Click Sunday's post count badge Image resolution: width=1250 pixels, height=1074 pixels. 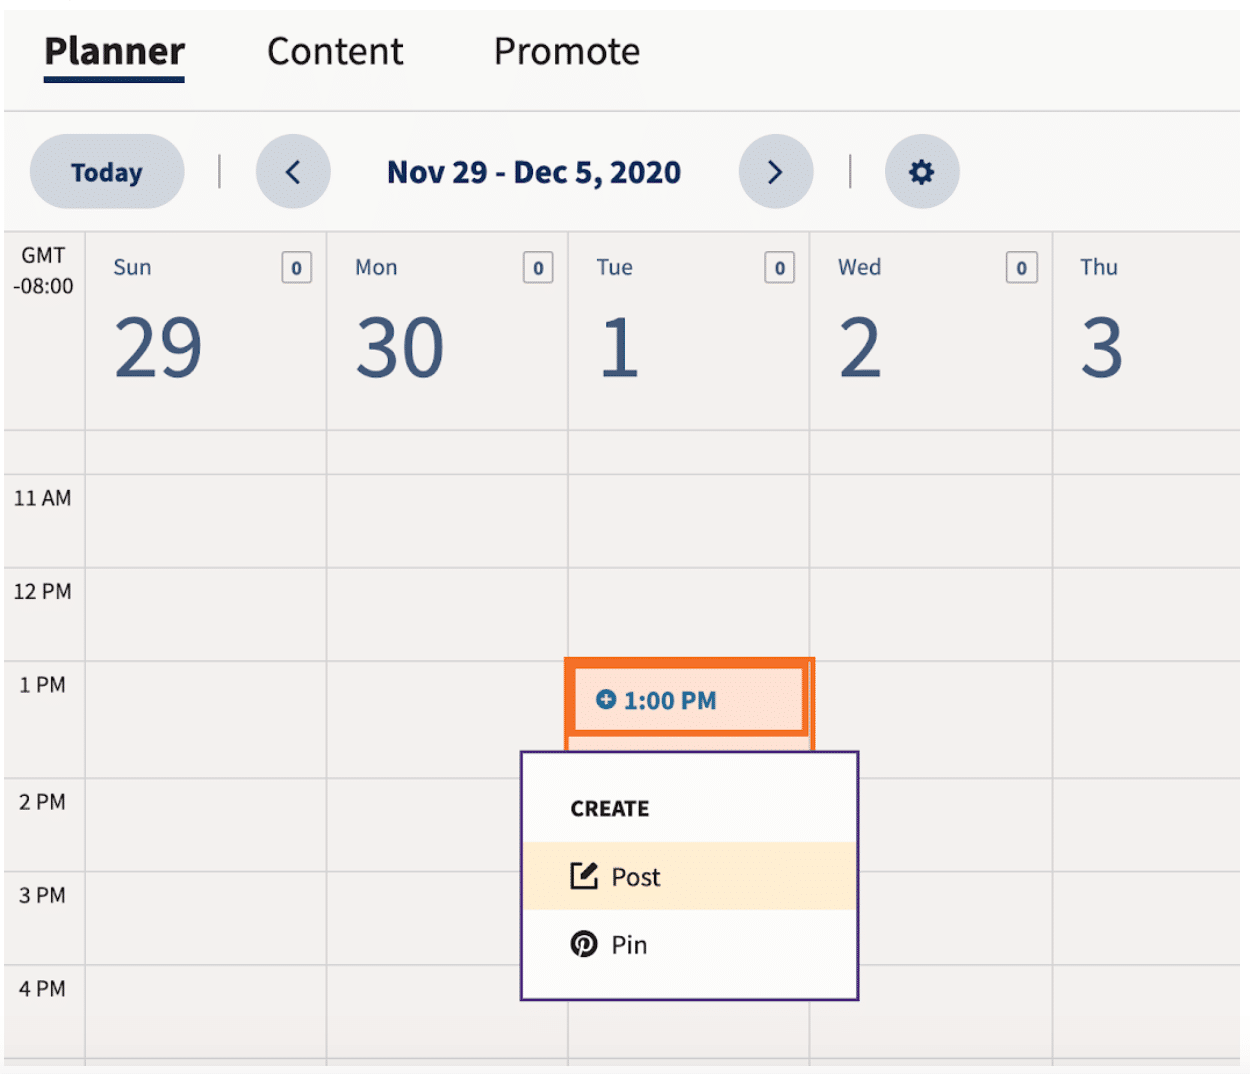(x=296, y=268)
